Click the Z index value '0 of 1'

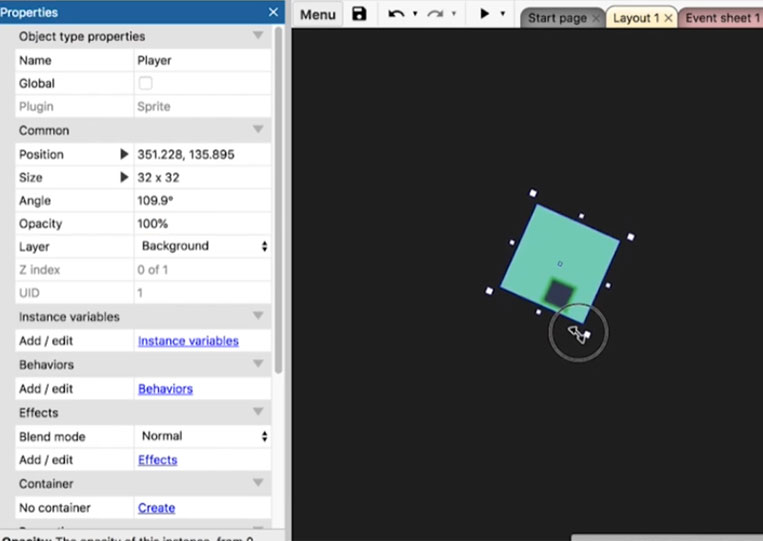[x=153, y=270]
